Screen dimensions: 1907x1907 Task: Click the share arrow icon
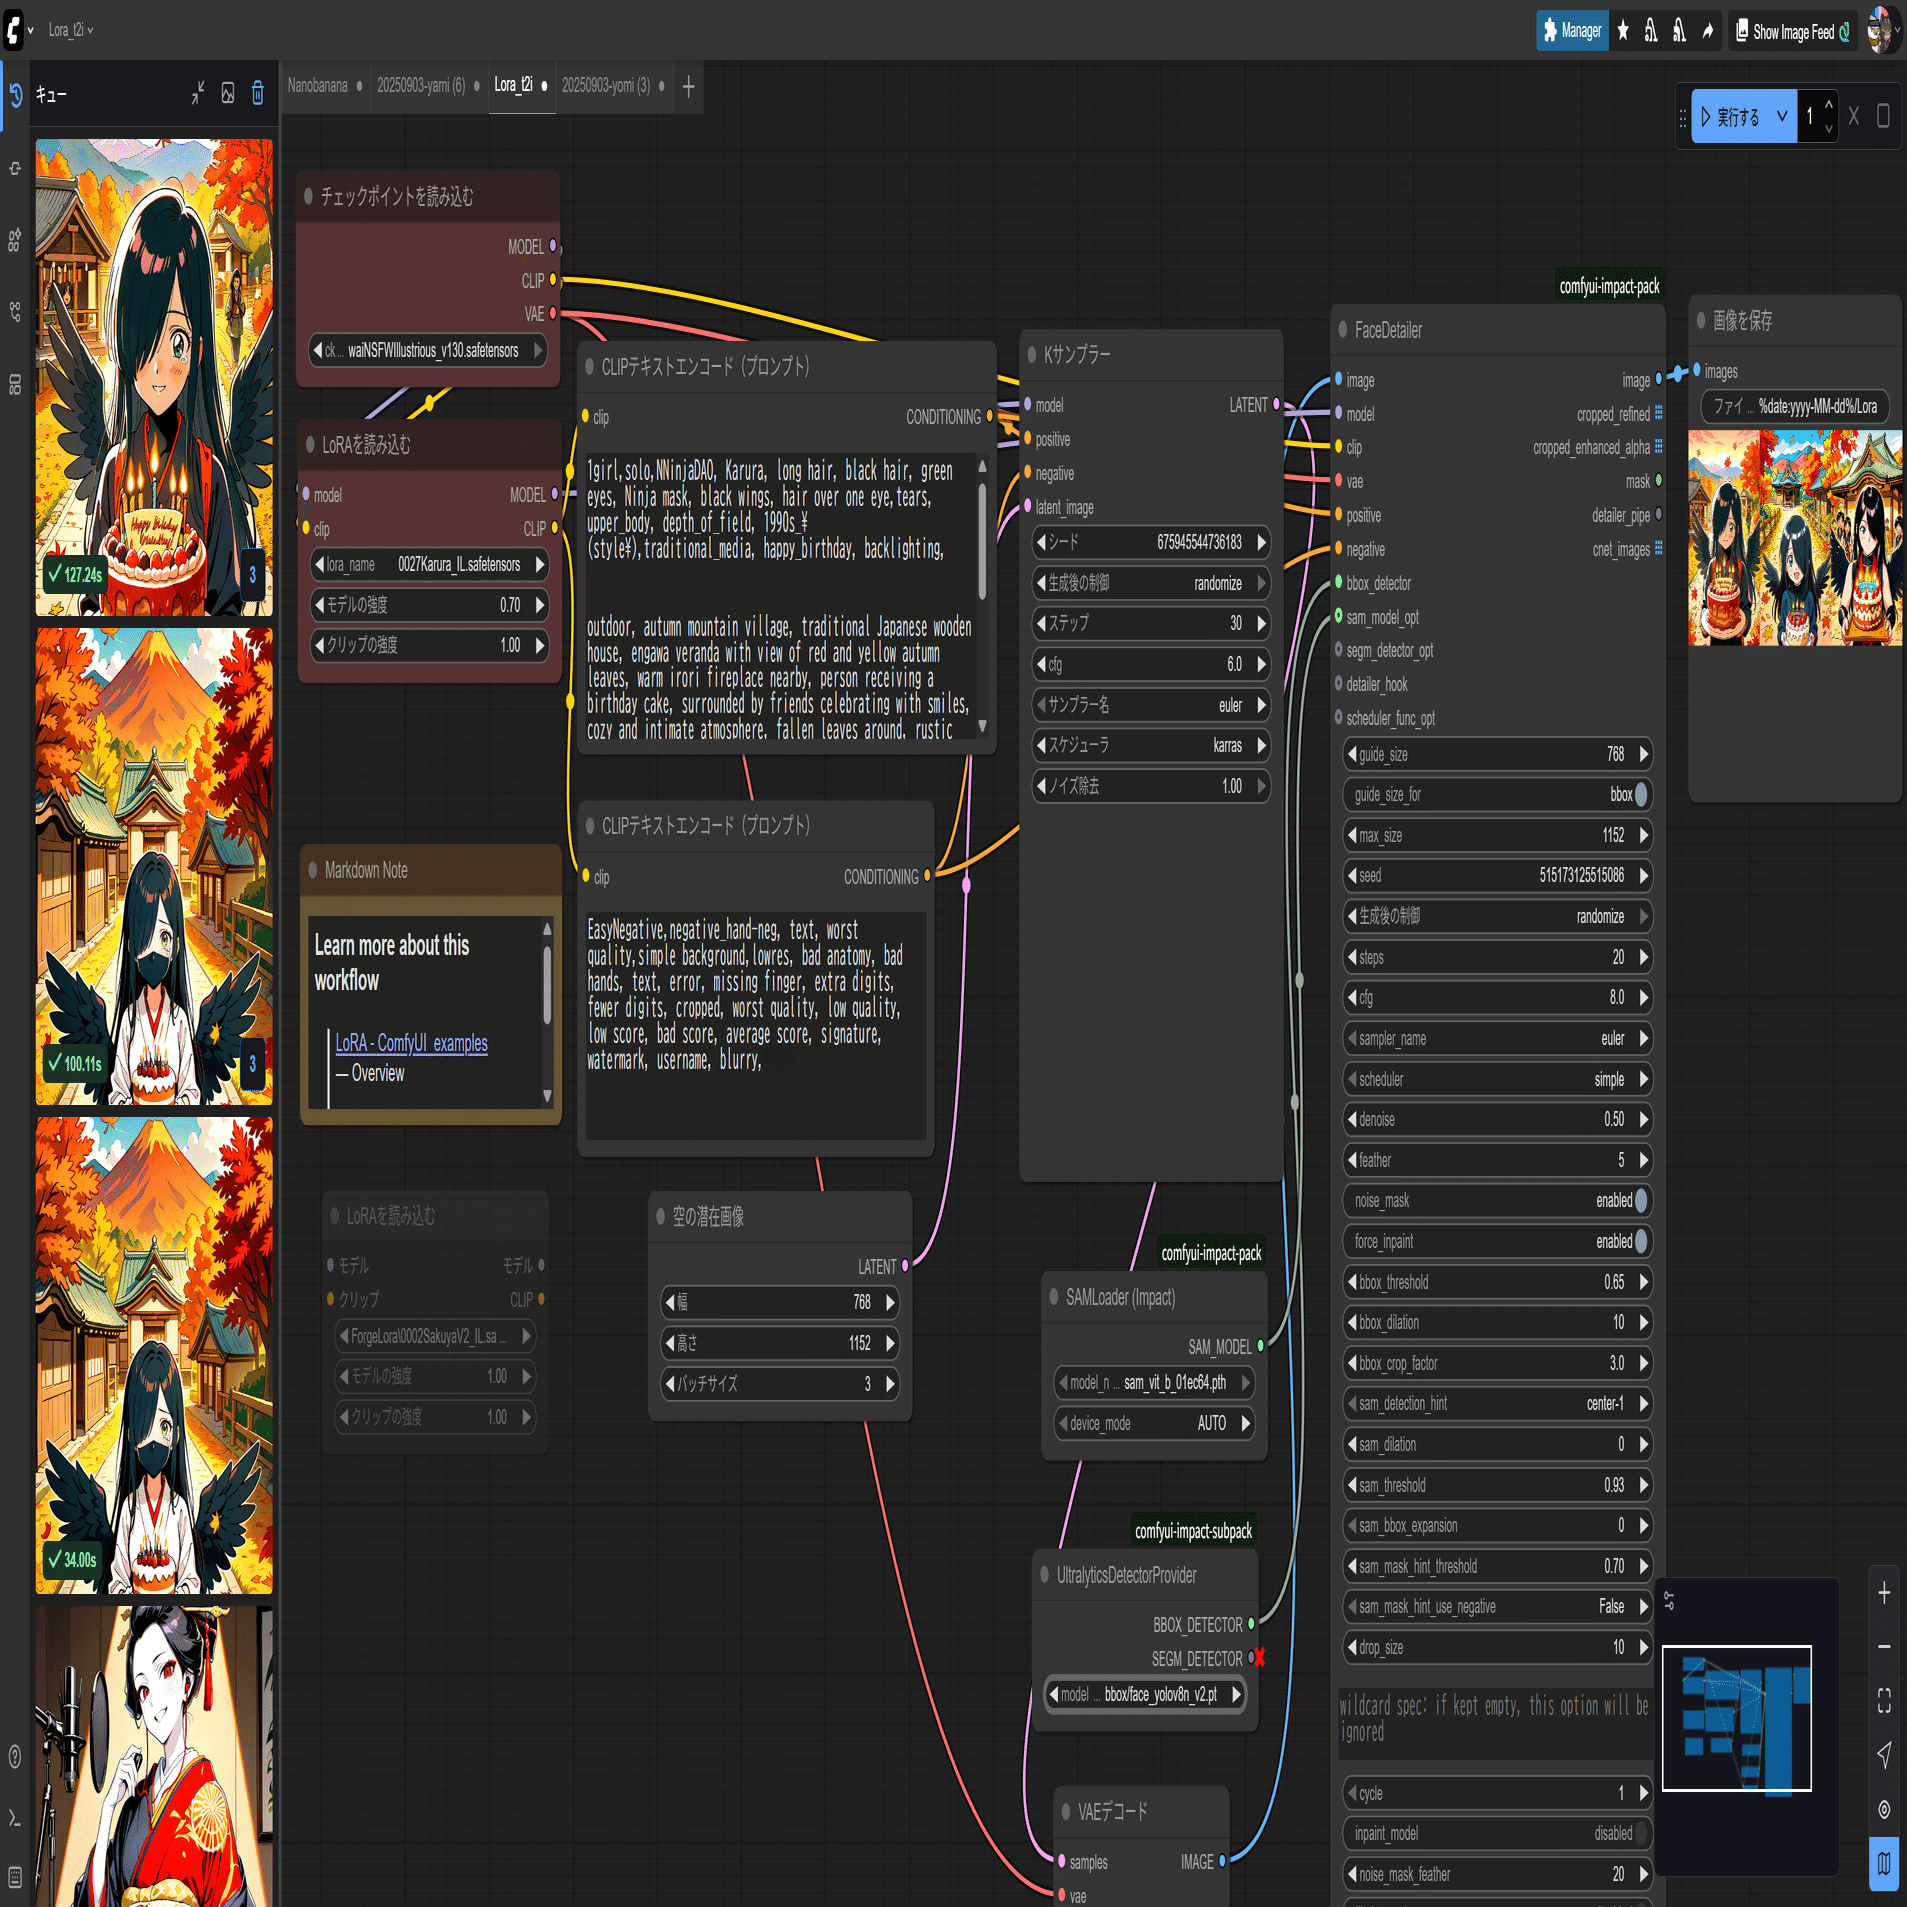point(1708,31)
